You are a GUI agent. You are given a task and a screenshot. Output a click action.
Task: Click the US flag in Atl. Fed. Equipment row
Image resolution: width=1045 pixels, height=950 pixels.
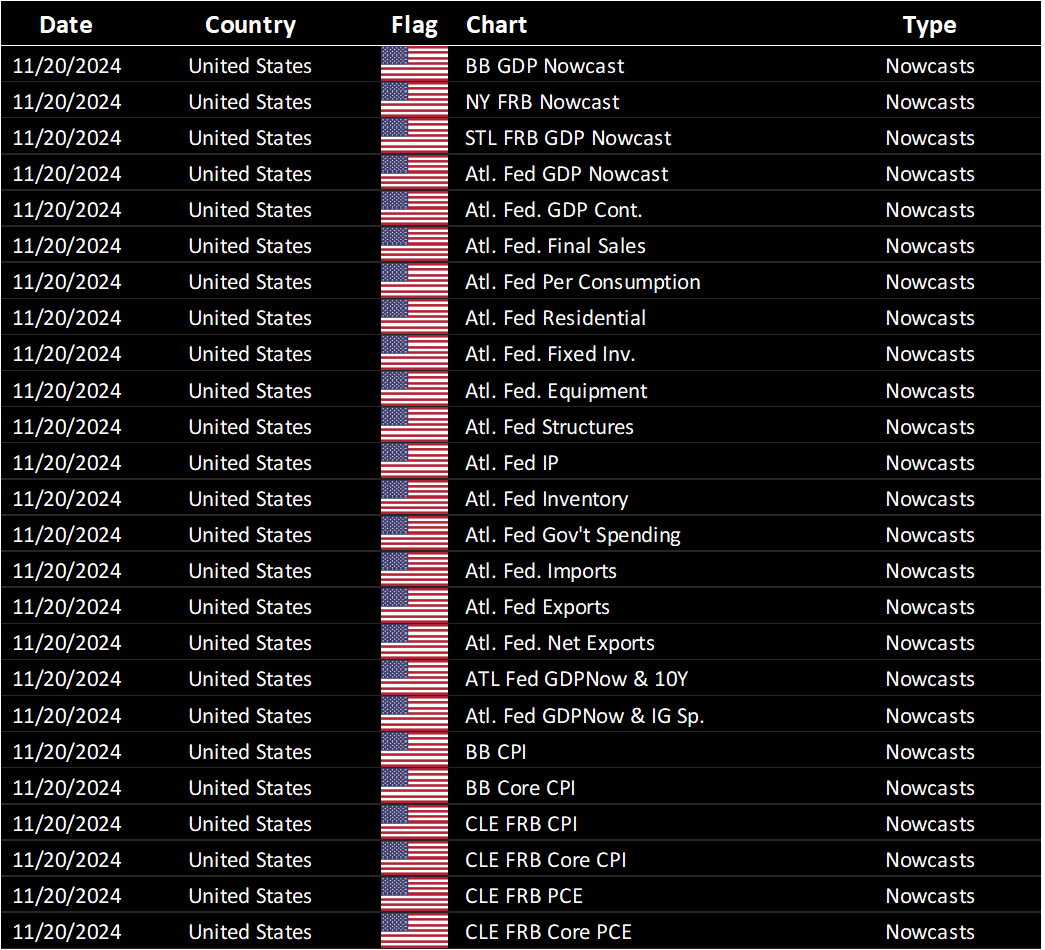tap(415, 389)
